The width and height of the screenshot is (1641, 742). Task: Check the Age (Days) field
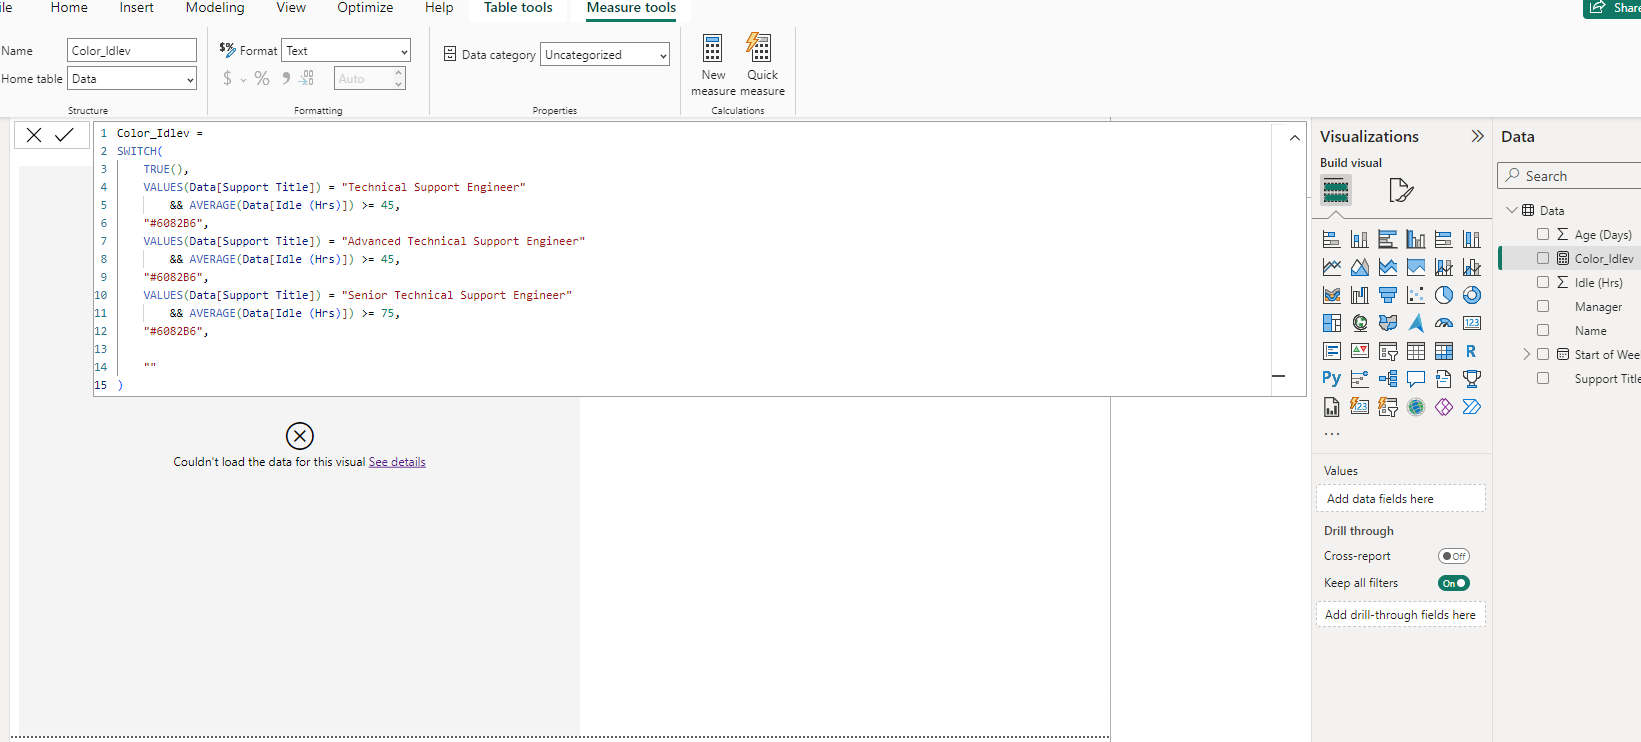pyautogui.click(x=1543, y=234)
